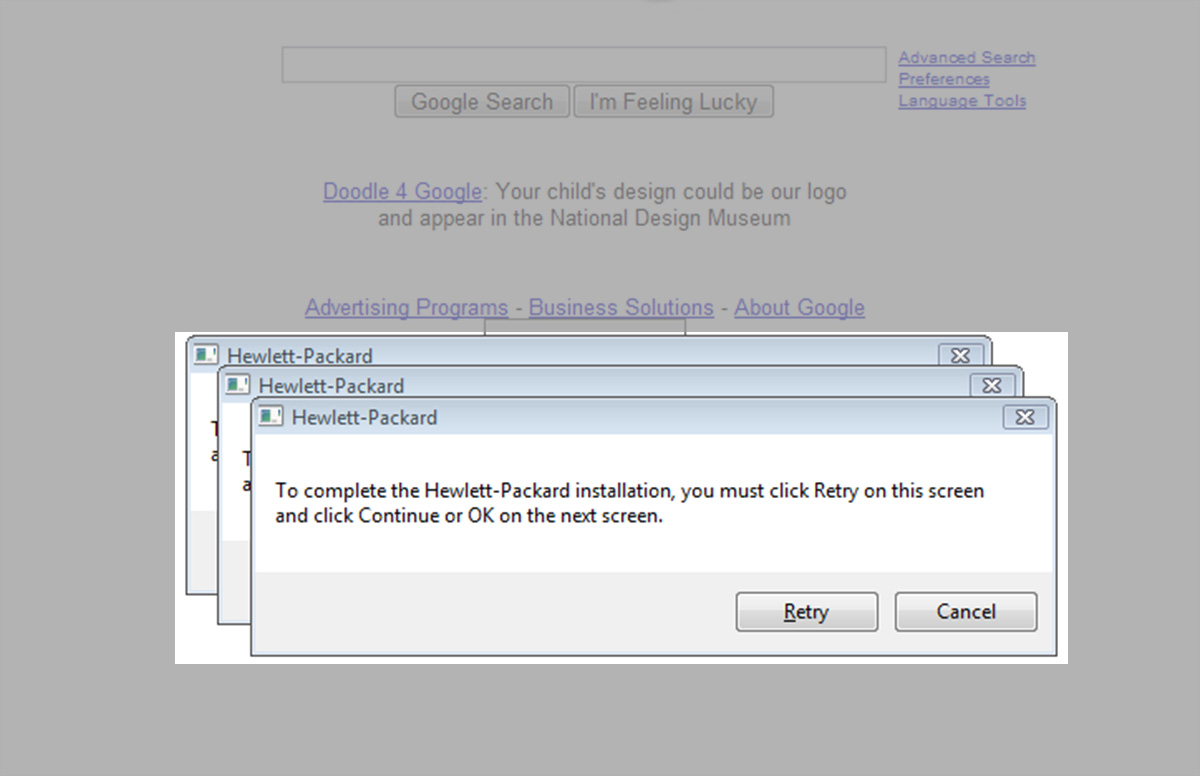The width and height of the screenshot is (1200, 776).
Task: Click the X on the front Hewlett-Packard dialog
Action: [1024, 417]
